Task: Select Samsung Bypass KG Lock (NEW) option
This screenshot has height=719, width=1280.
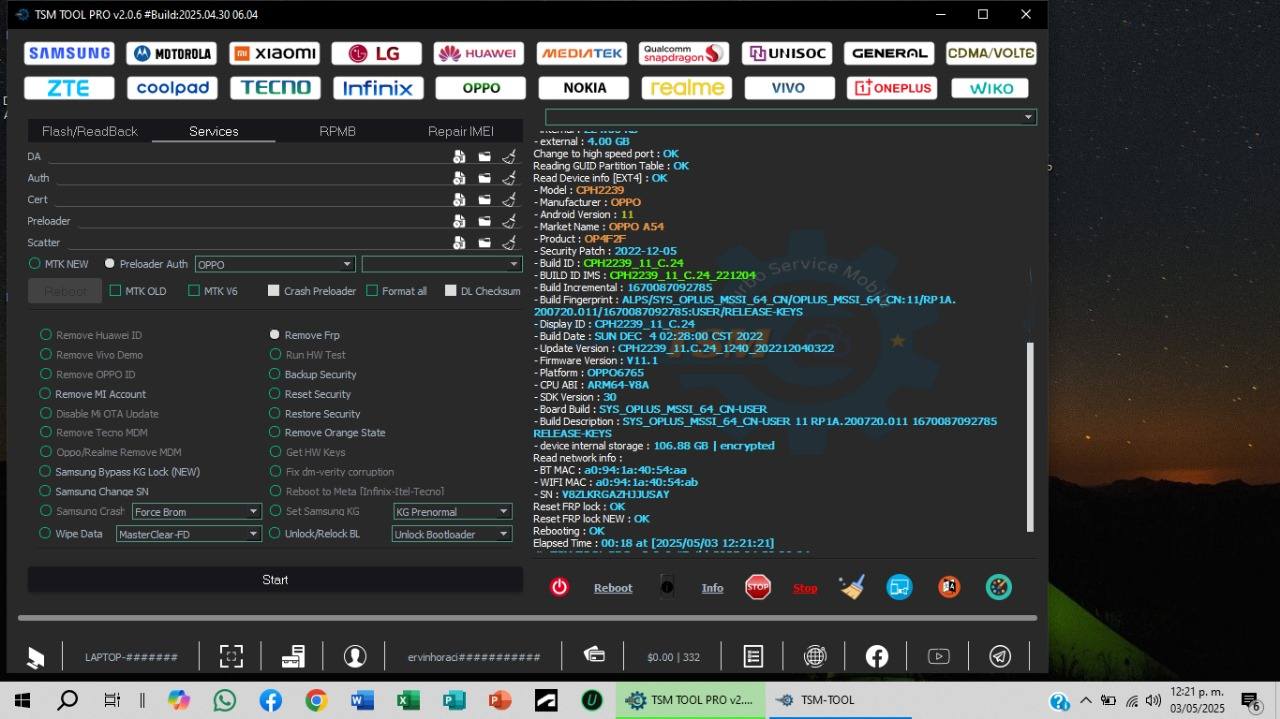Action: (120, 472)
